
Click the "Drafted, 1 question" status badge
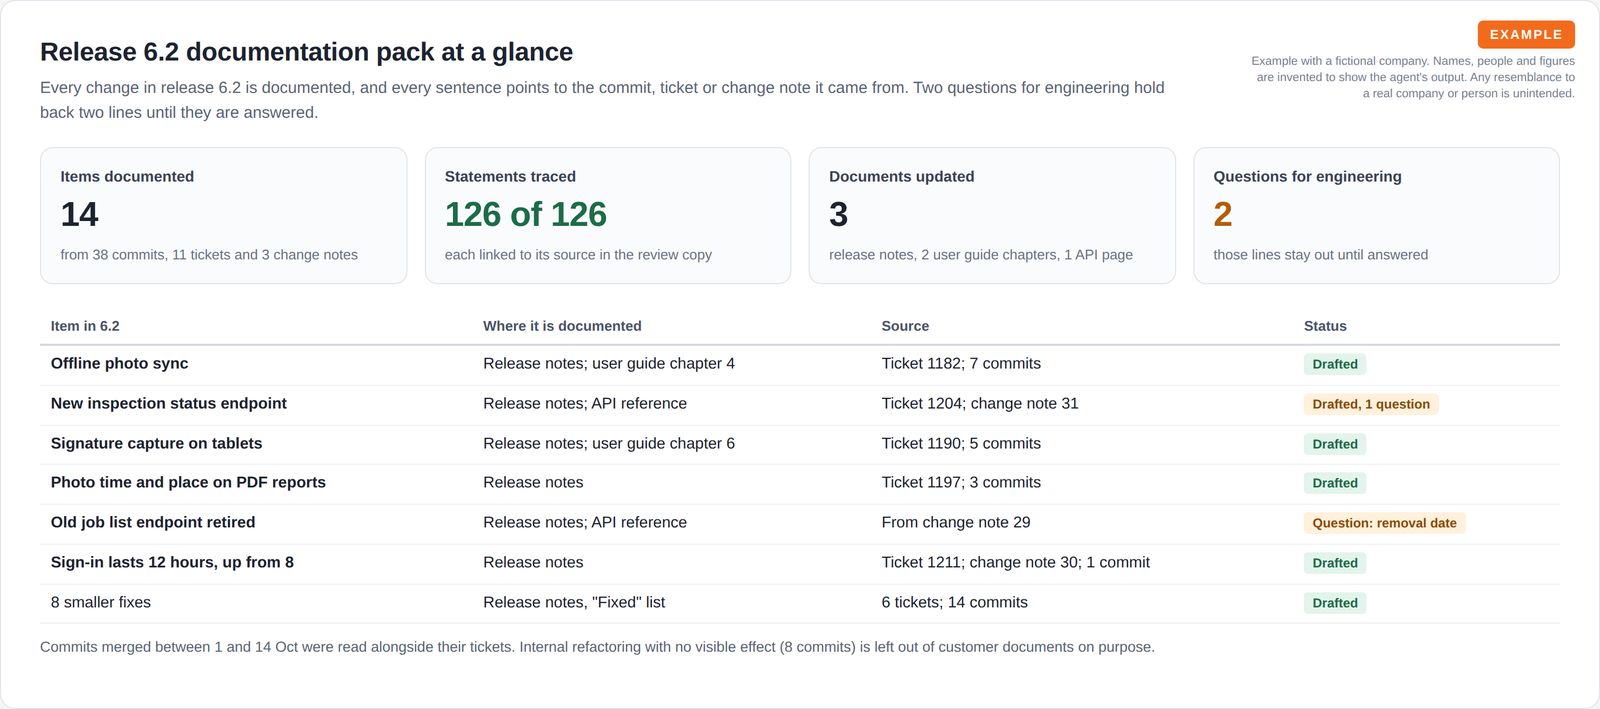tap(1371, 404)
